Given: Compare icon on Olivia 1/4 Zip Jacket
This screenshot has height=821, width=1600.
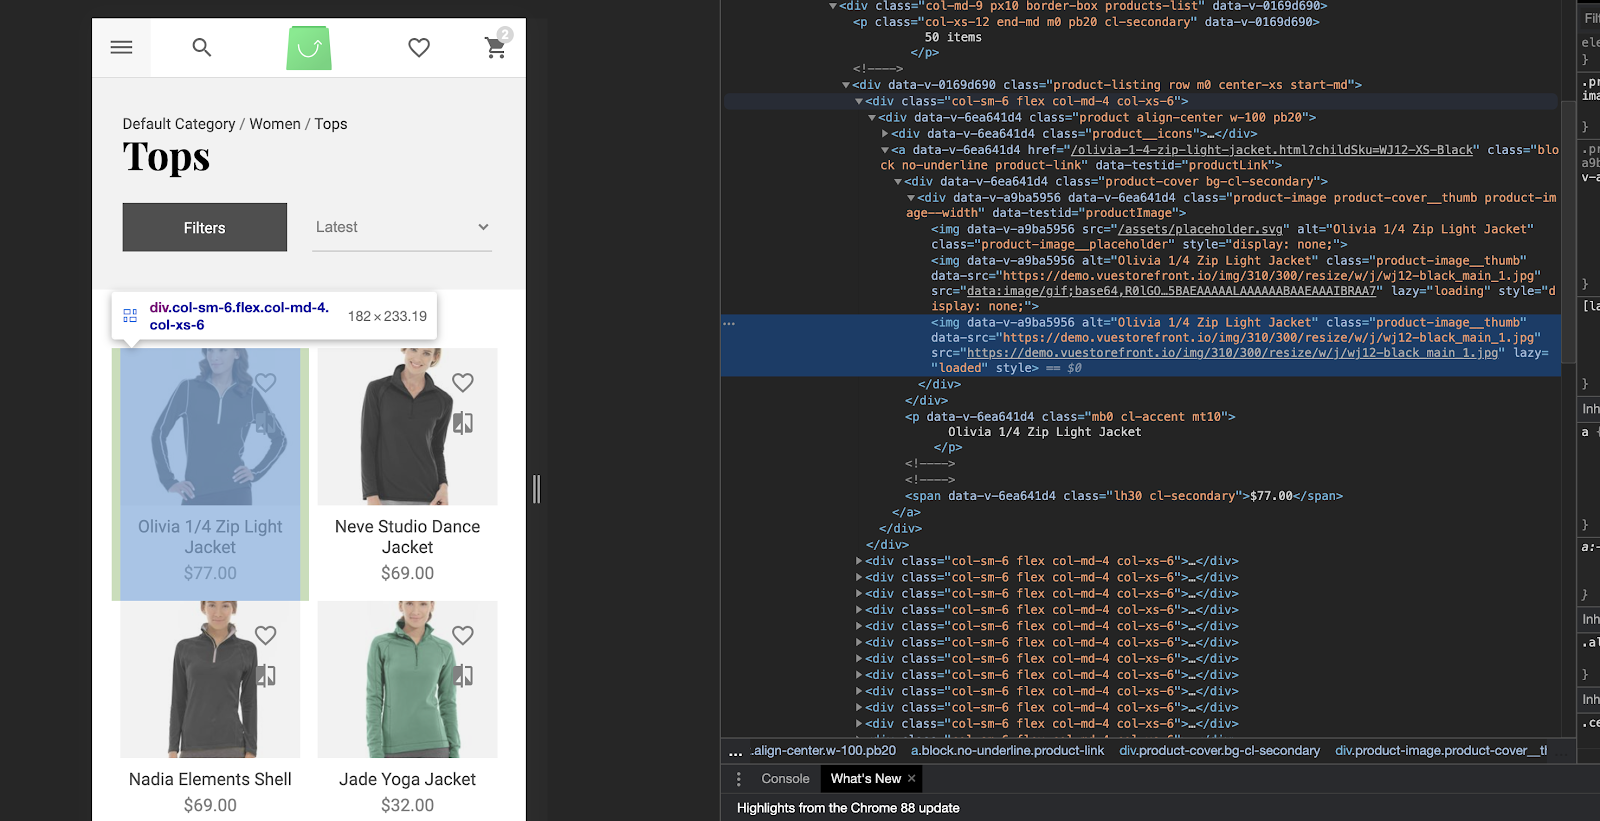Looking at the screenshot, I should pyautogui.click(x=265, y=423).
